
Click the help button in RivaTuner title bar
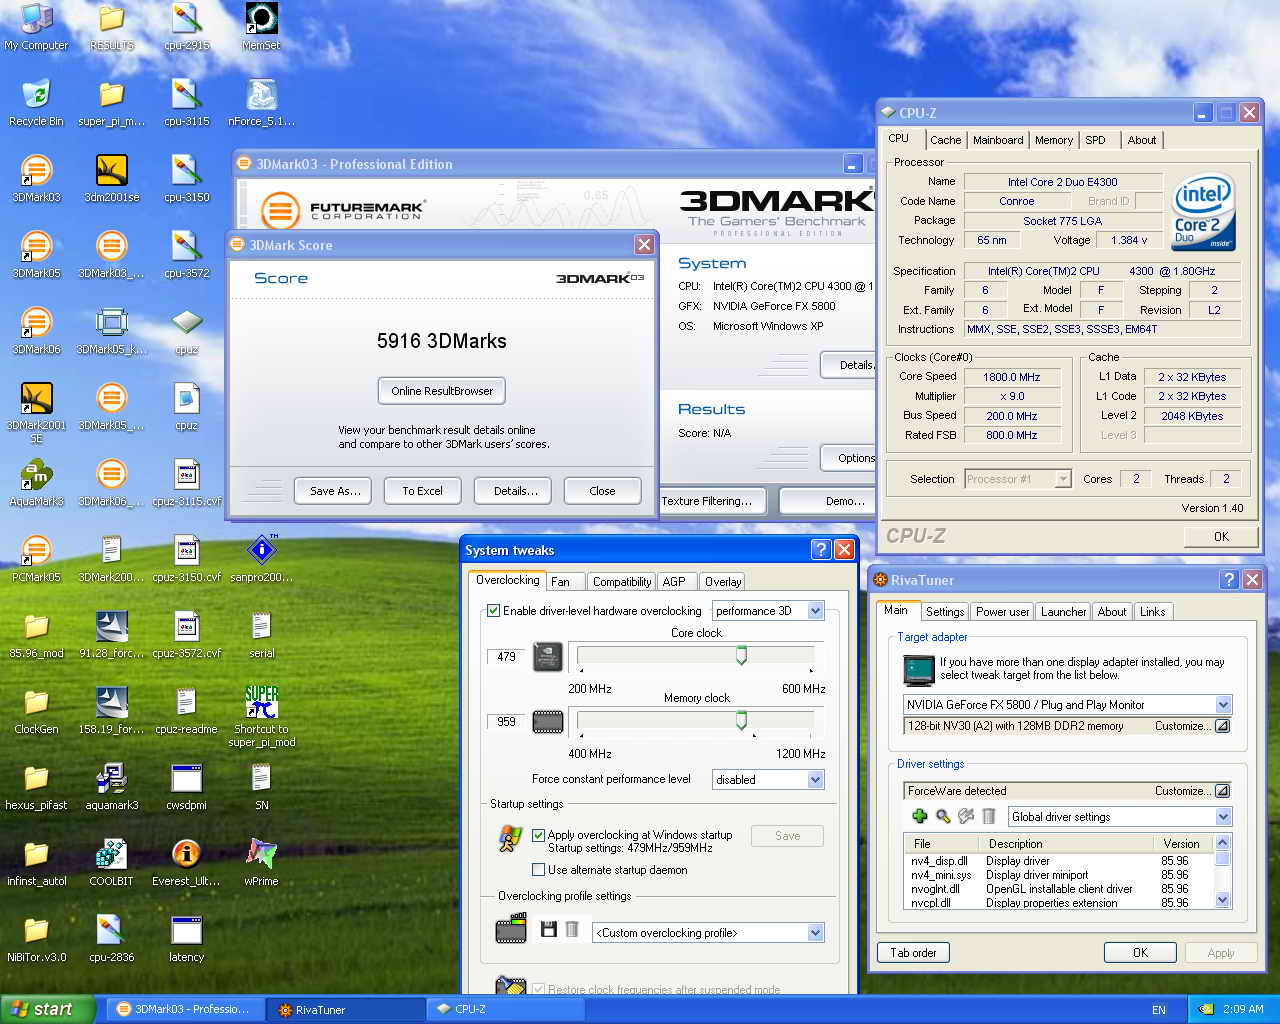click(1230, 580)
